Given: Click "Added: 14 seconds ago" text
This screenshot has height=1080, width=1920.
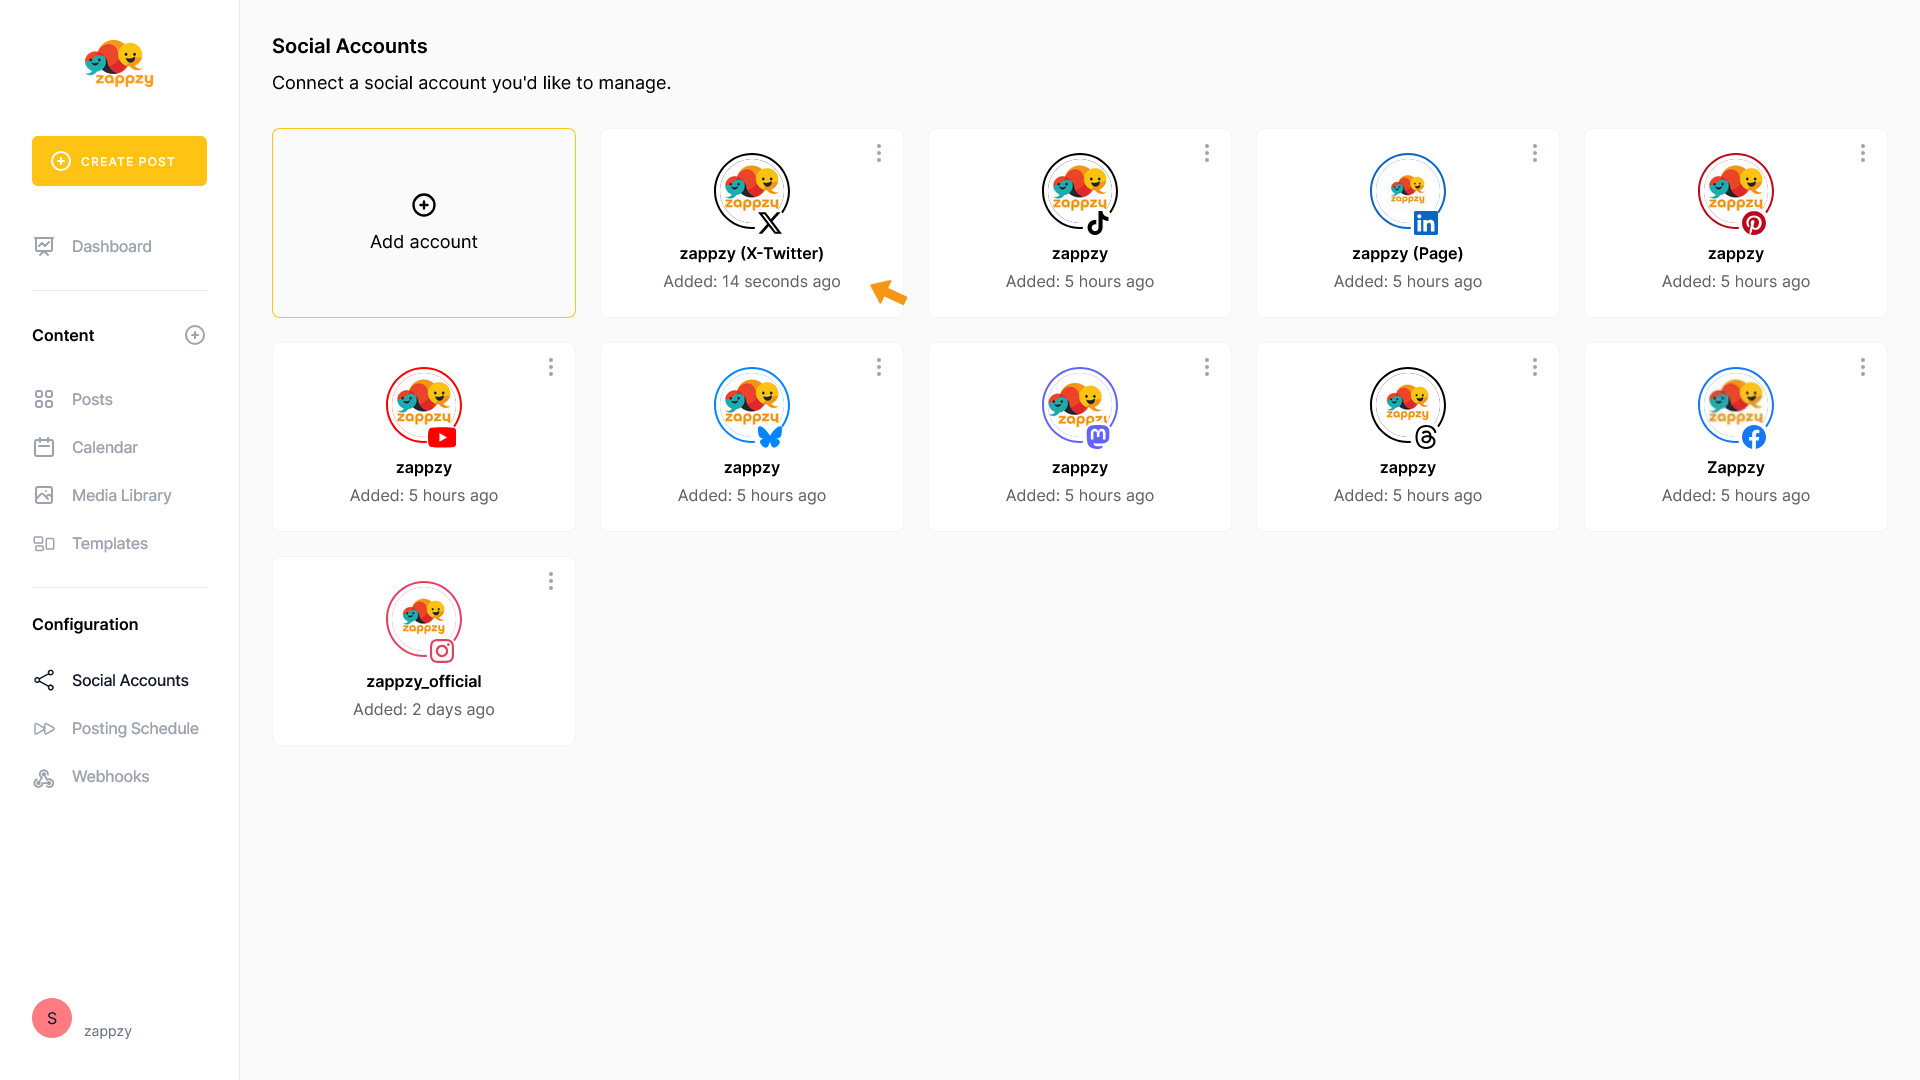Looking at the screenshot, I should pos(752,281).
